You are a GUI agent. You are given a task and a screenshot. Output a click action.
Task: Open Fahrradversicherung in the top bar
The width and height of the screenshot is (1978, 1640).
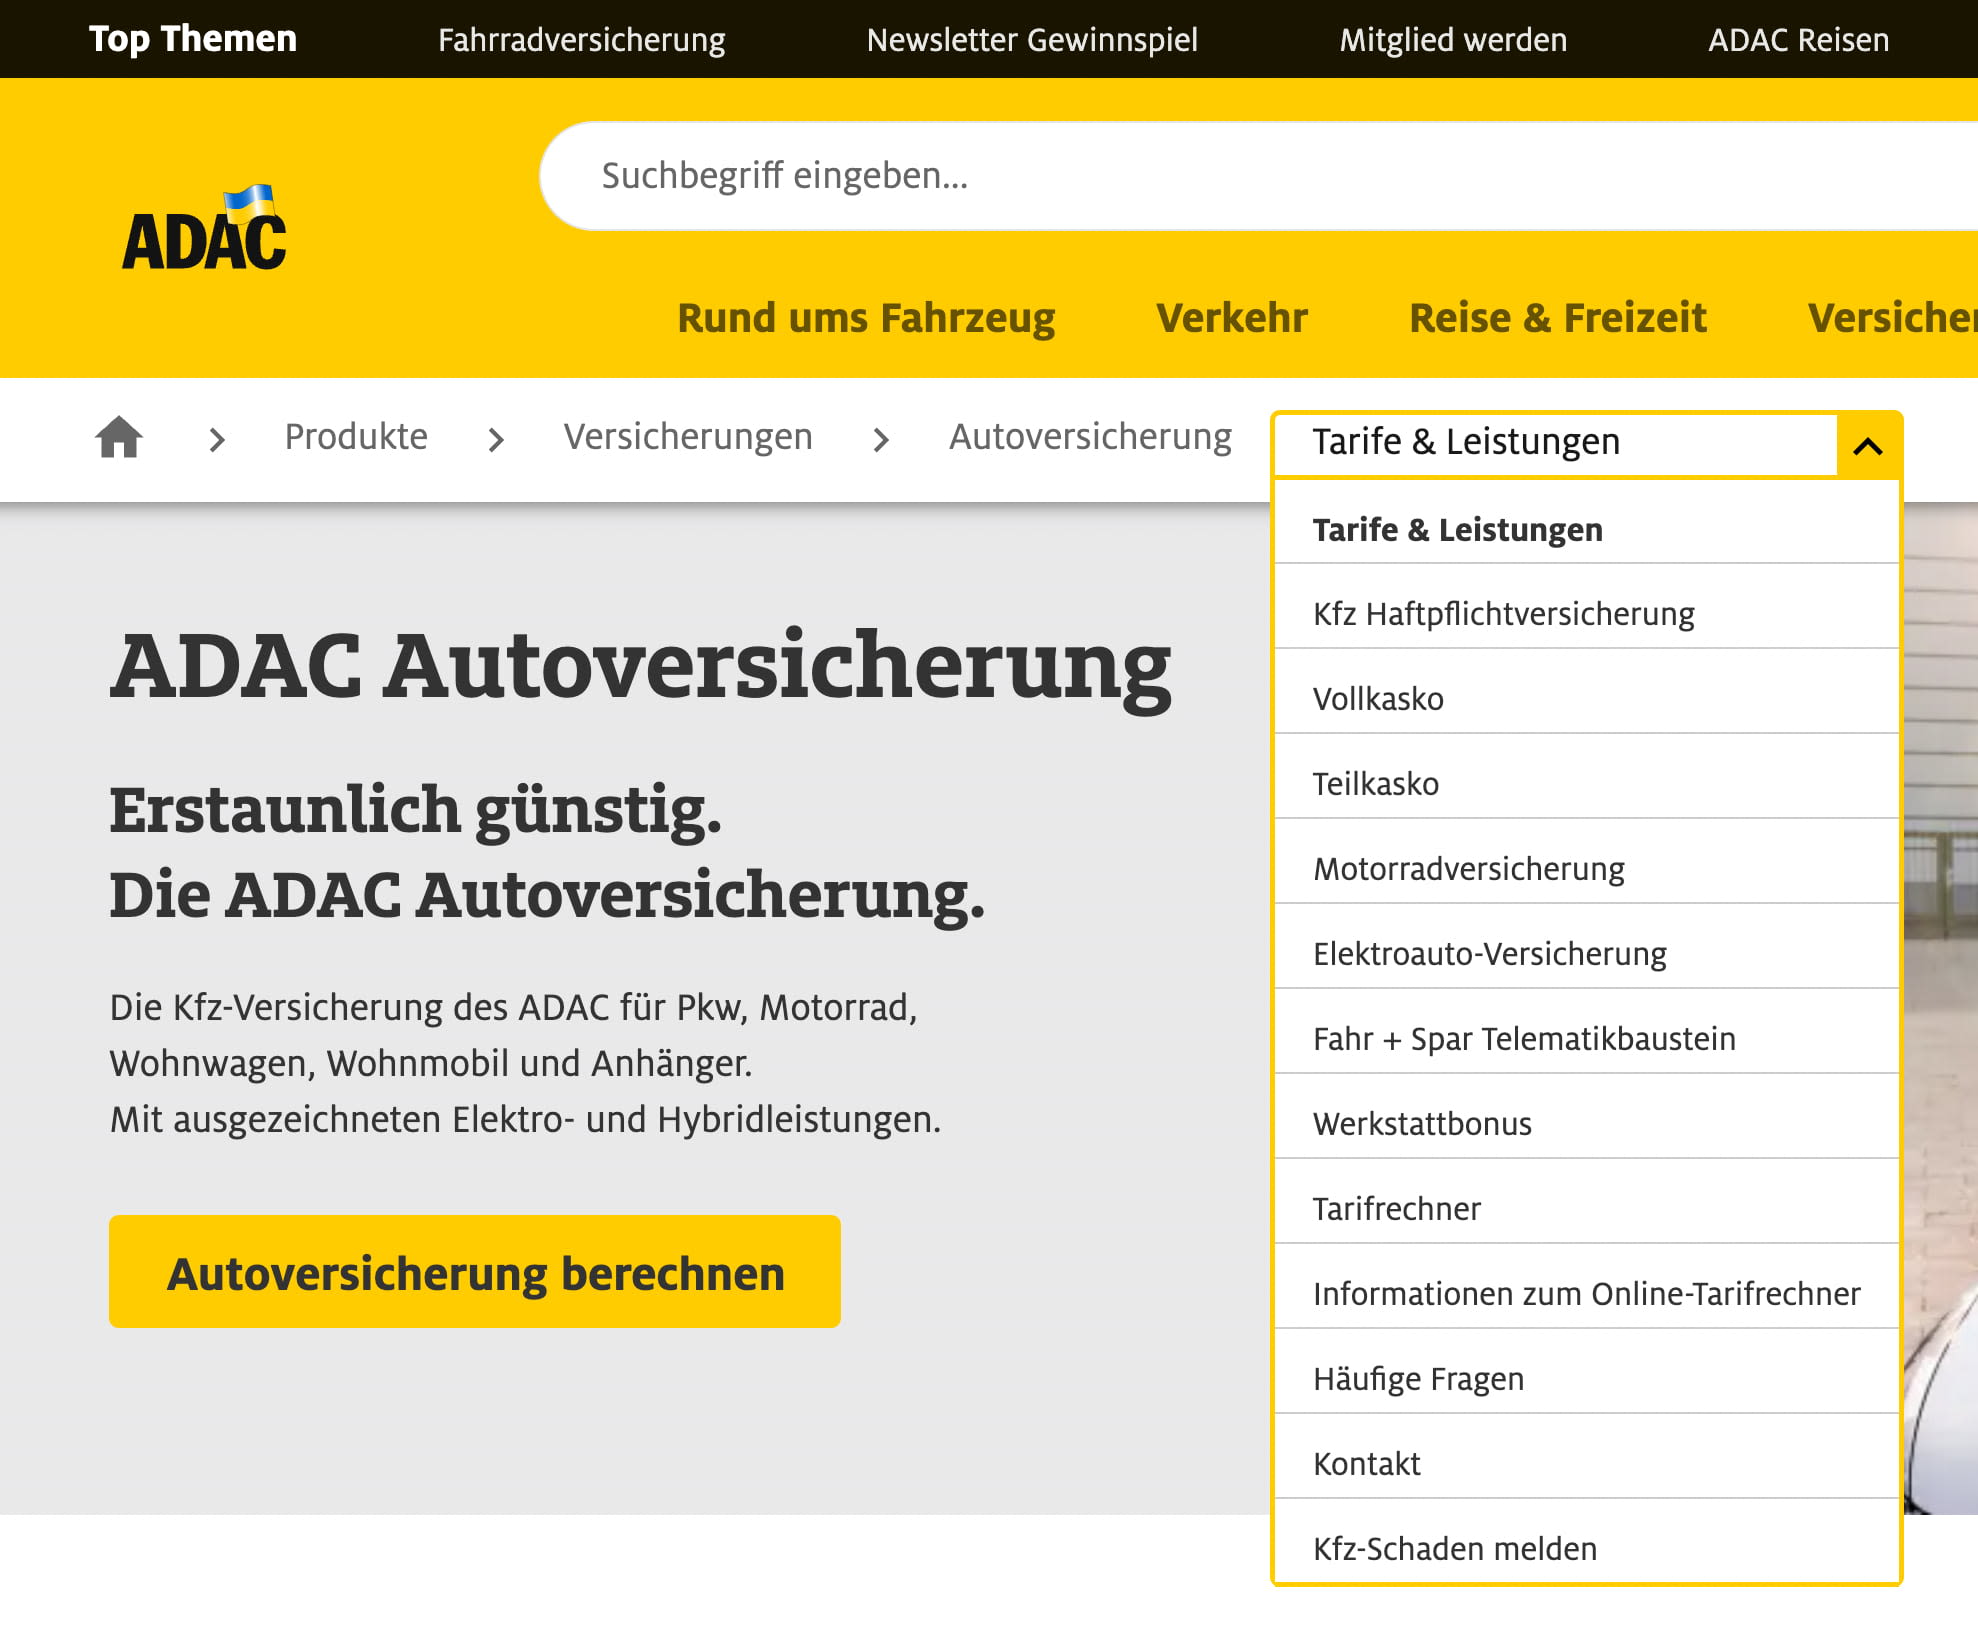coord(582,40)
